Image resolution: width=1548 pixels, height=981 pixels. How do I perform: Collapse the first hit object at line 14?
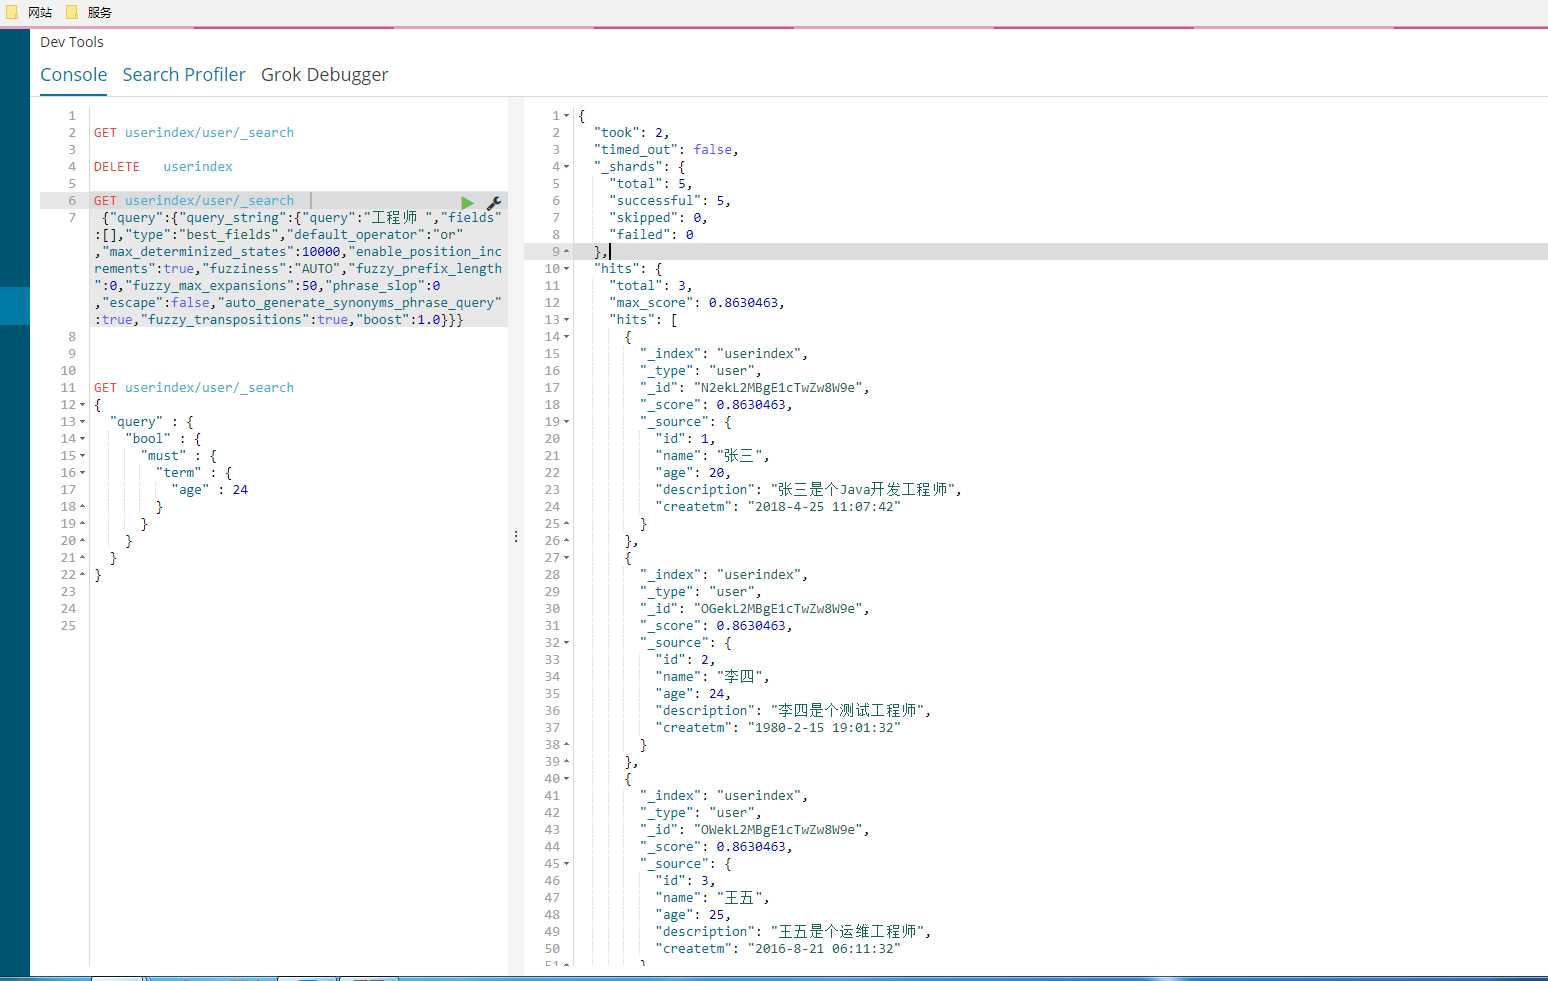[x=567, y=337]
